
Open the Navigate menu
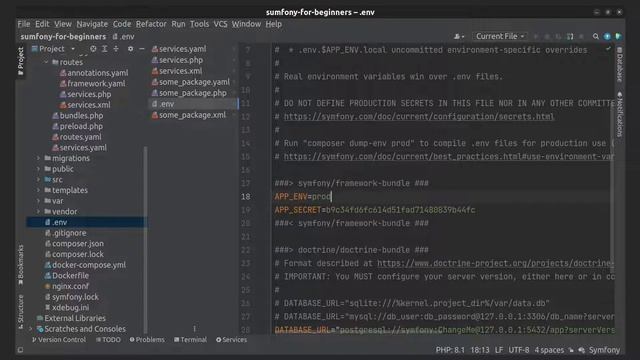[92, 24]
